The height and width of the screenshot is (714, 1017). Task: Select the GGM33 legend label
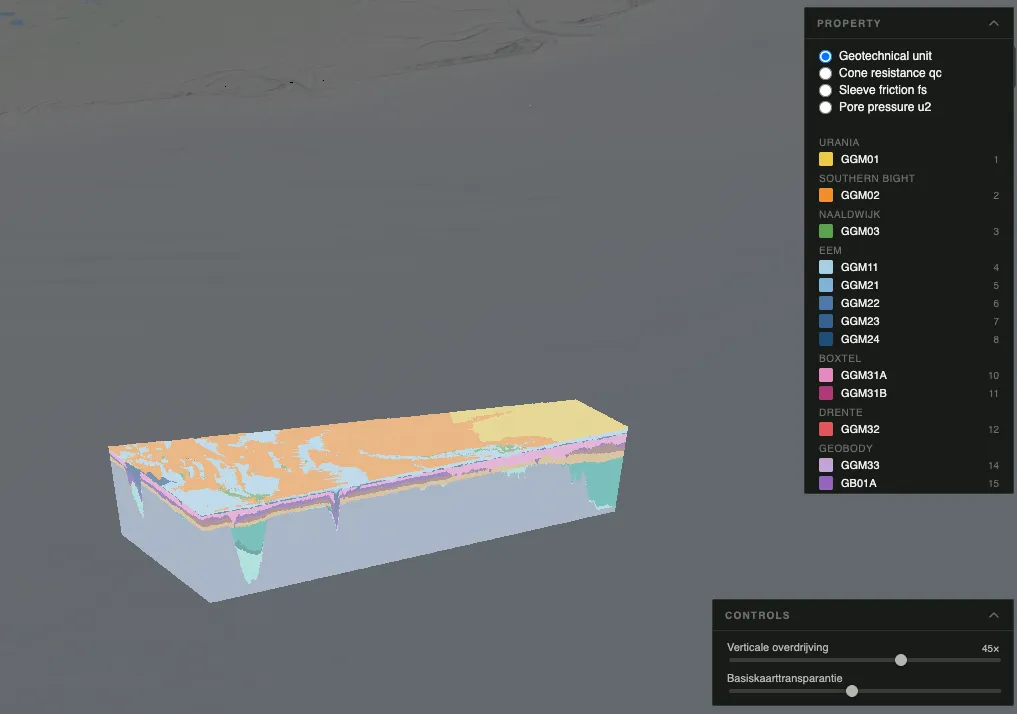click(x=859, y=465)
